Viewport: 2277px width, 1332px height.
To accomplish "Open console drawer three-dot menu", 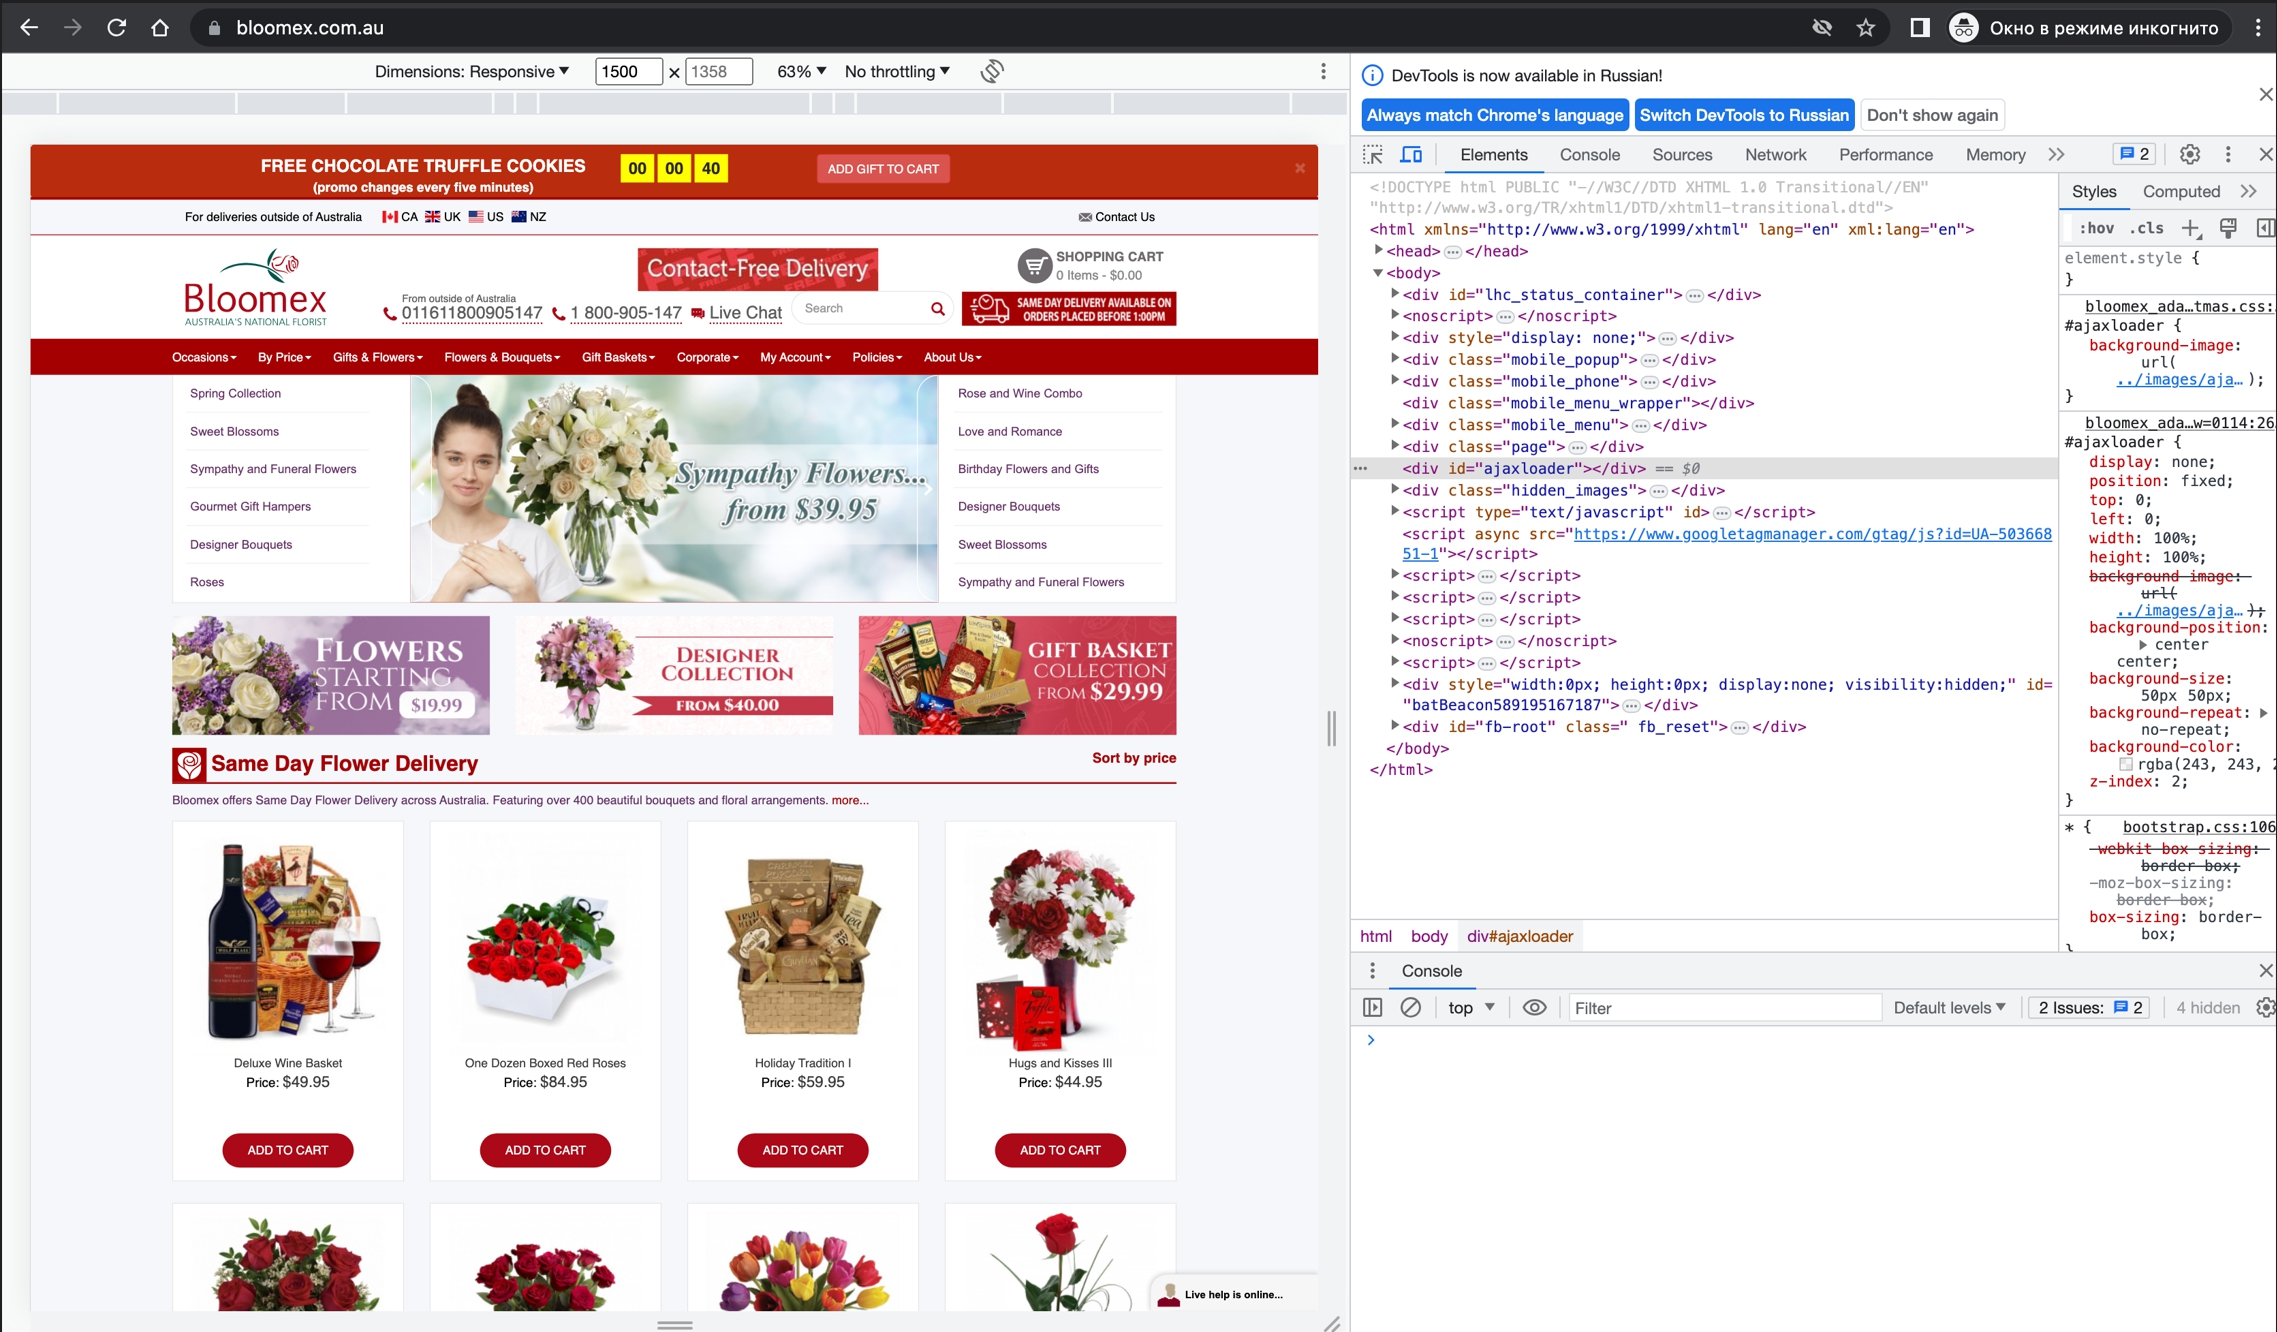I will pos(1372,971).
